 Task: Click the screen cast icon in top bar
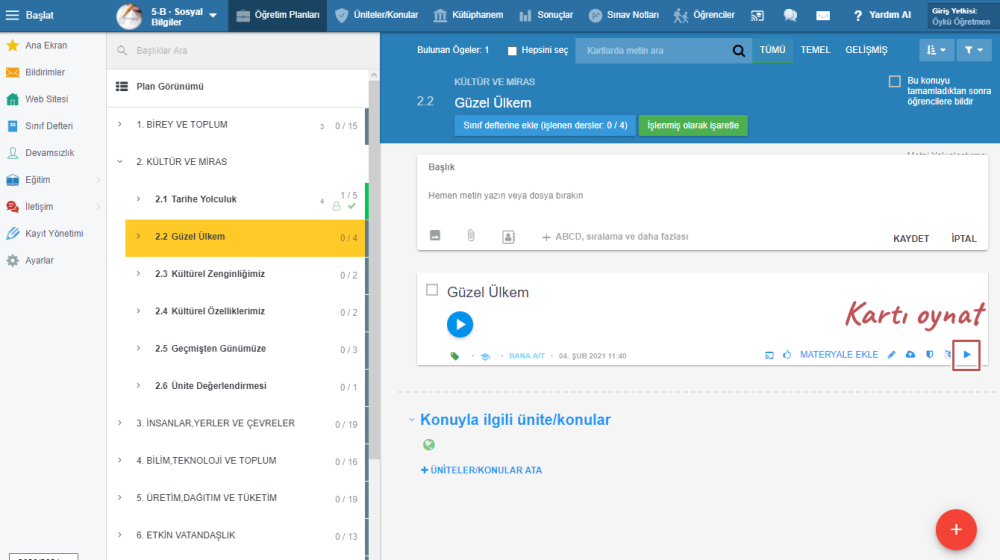(757, 15)
